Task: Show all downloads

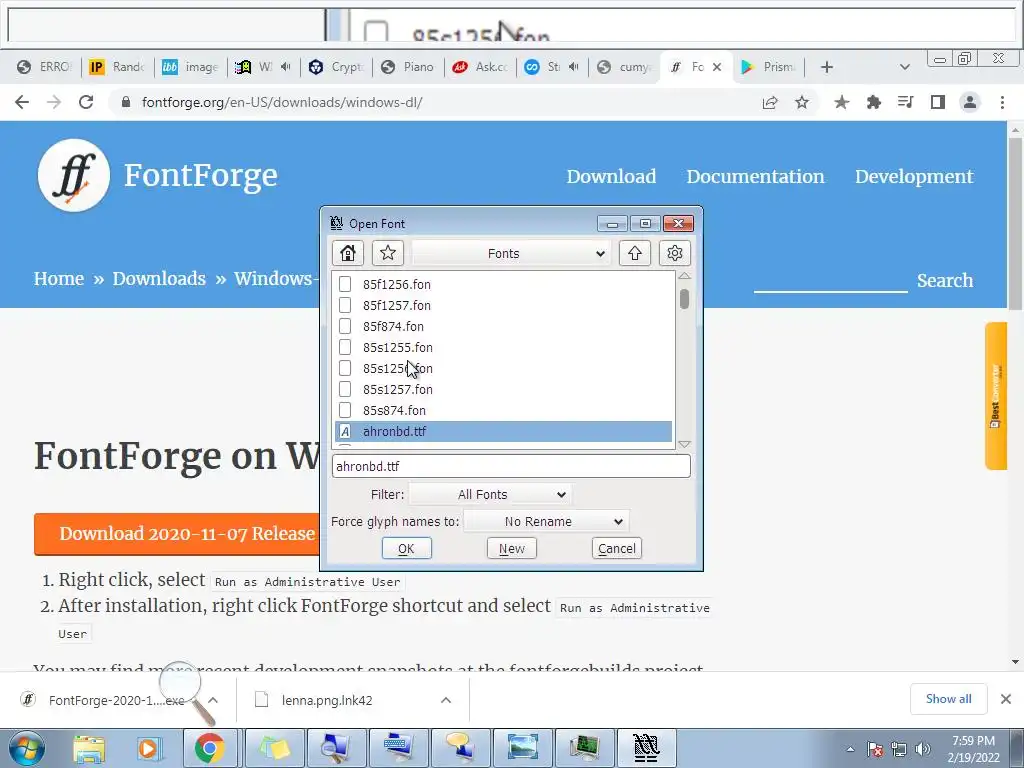Action: click(x=948, y=699)
